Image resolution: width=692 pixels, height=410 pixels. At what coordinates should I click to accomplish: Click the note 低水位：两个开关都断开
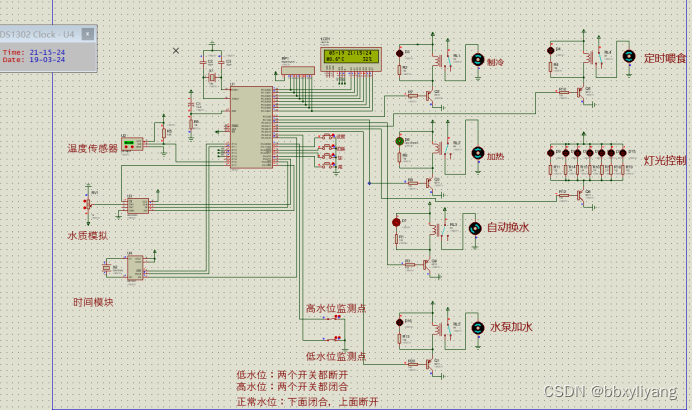tap(292, 375)
